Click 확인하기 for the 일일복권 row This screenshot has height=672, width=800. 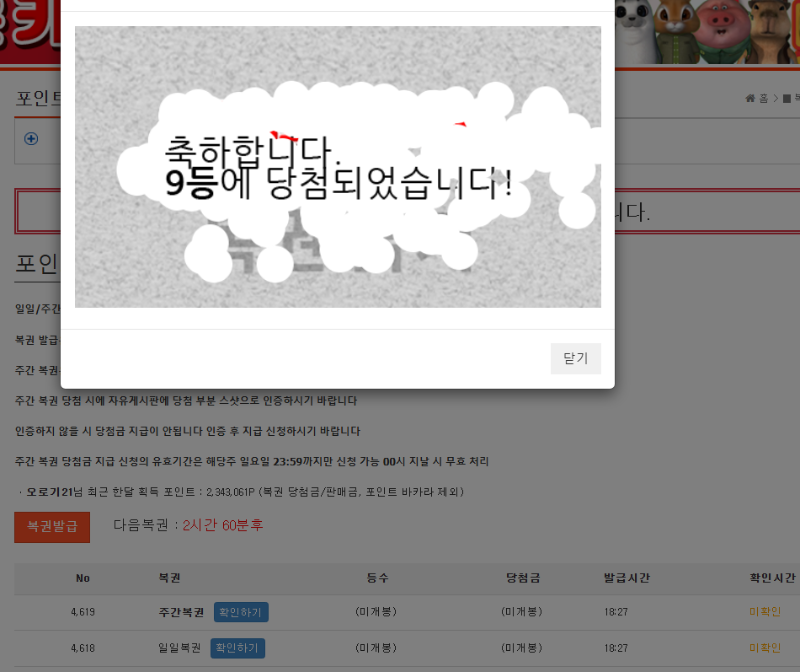coord(238,648)
